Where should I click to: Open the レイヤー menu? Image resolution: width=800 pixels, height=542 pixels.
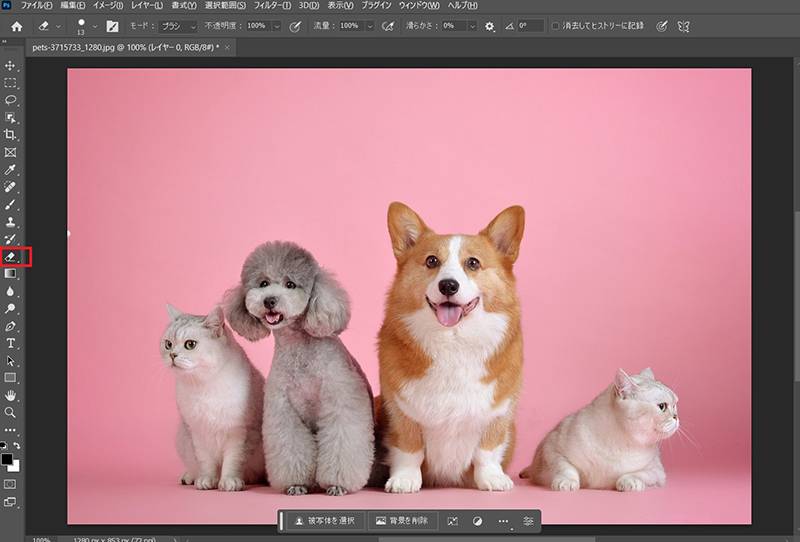pyautogui.click(x=147, y=5)
